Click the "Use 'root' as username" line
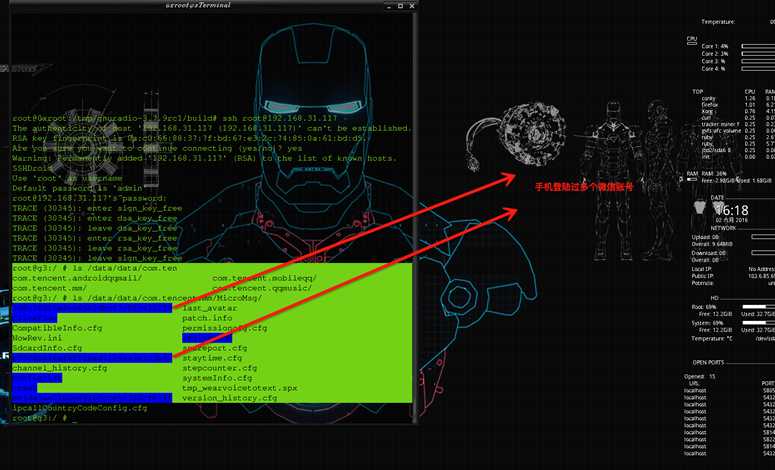The height and width of the screenshot is (470, 775). 67,178
